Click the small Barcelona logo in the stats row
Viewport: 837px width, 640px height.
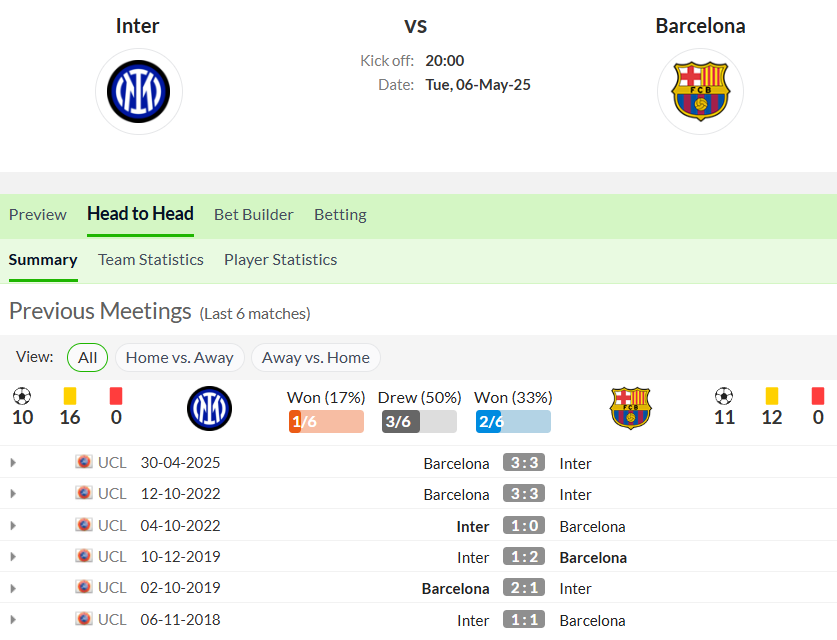click(x=630, y=408)
